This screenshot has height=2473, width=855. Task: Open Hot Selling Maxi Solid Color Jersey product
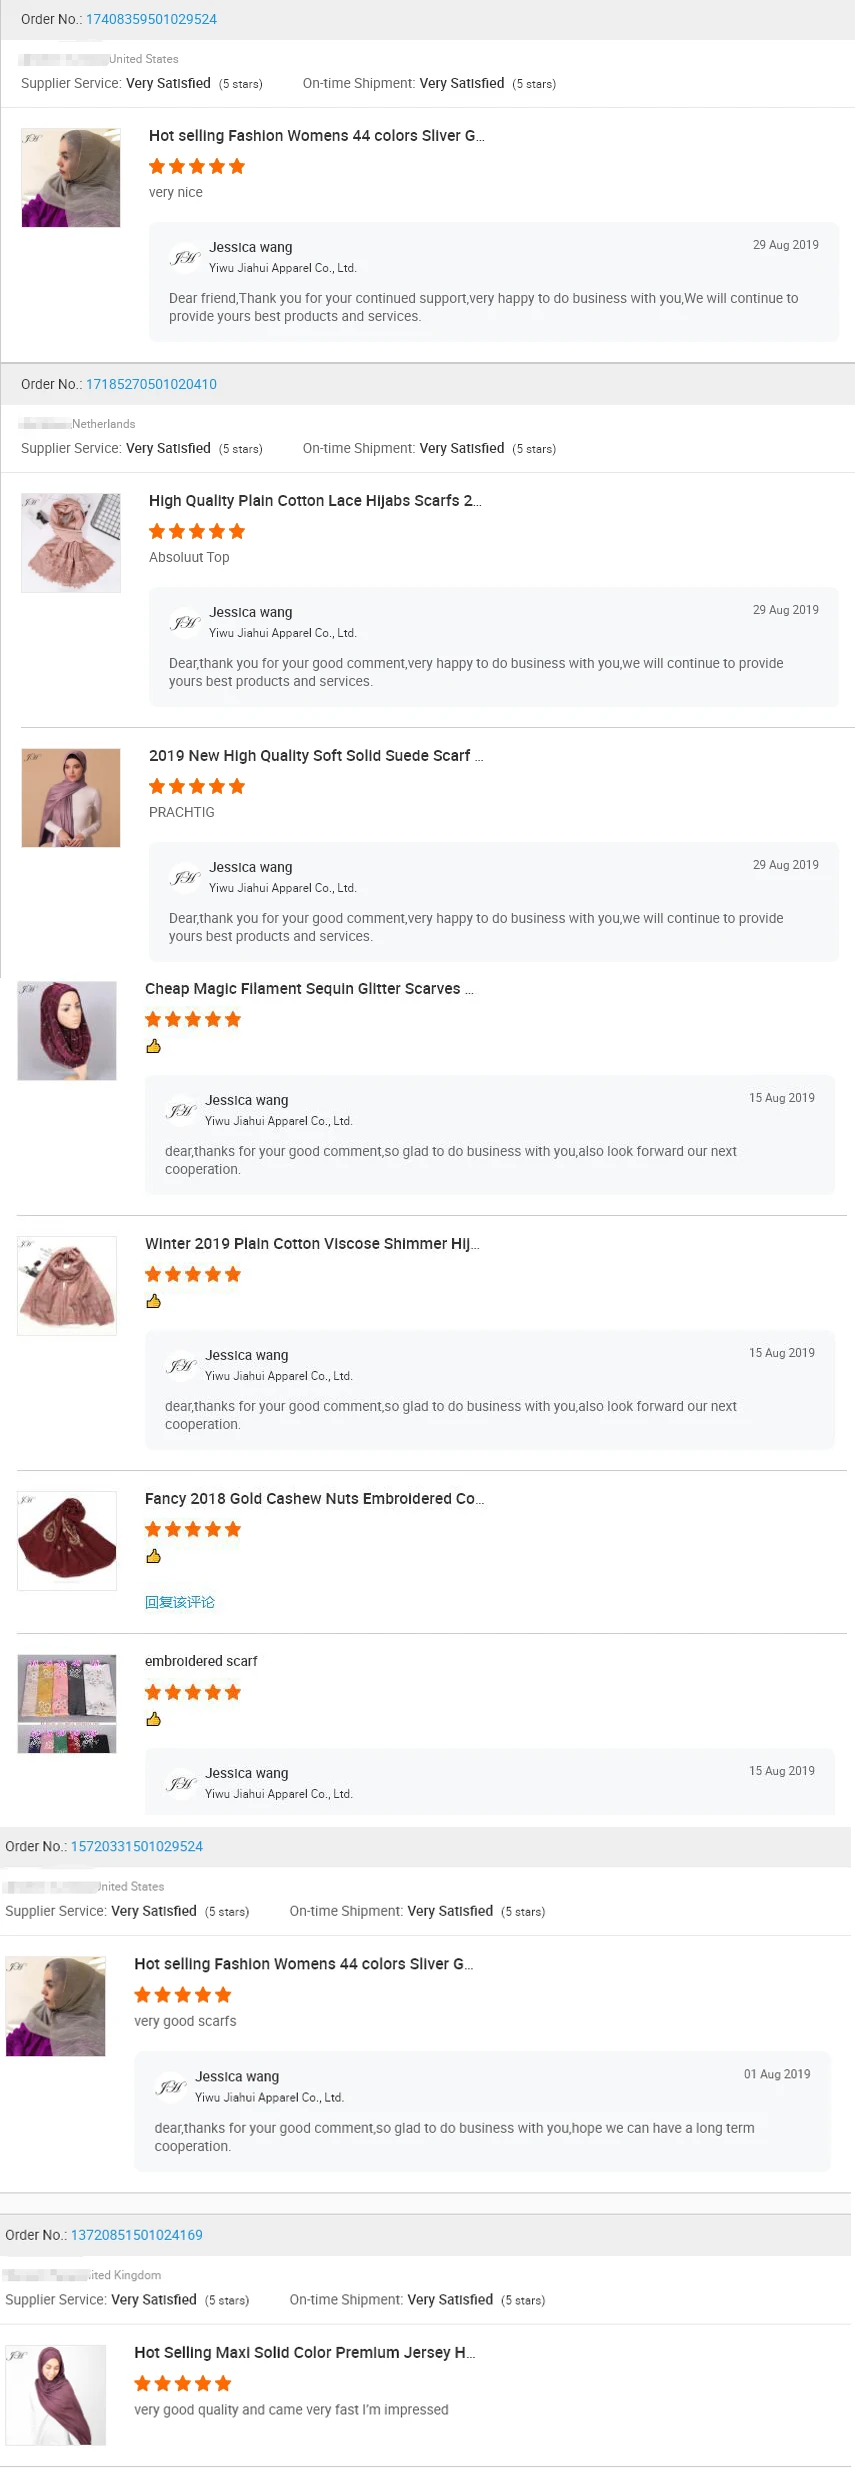coord(304,2352)
